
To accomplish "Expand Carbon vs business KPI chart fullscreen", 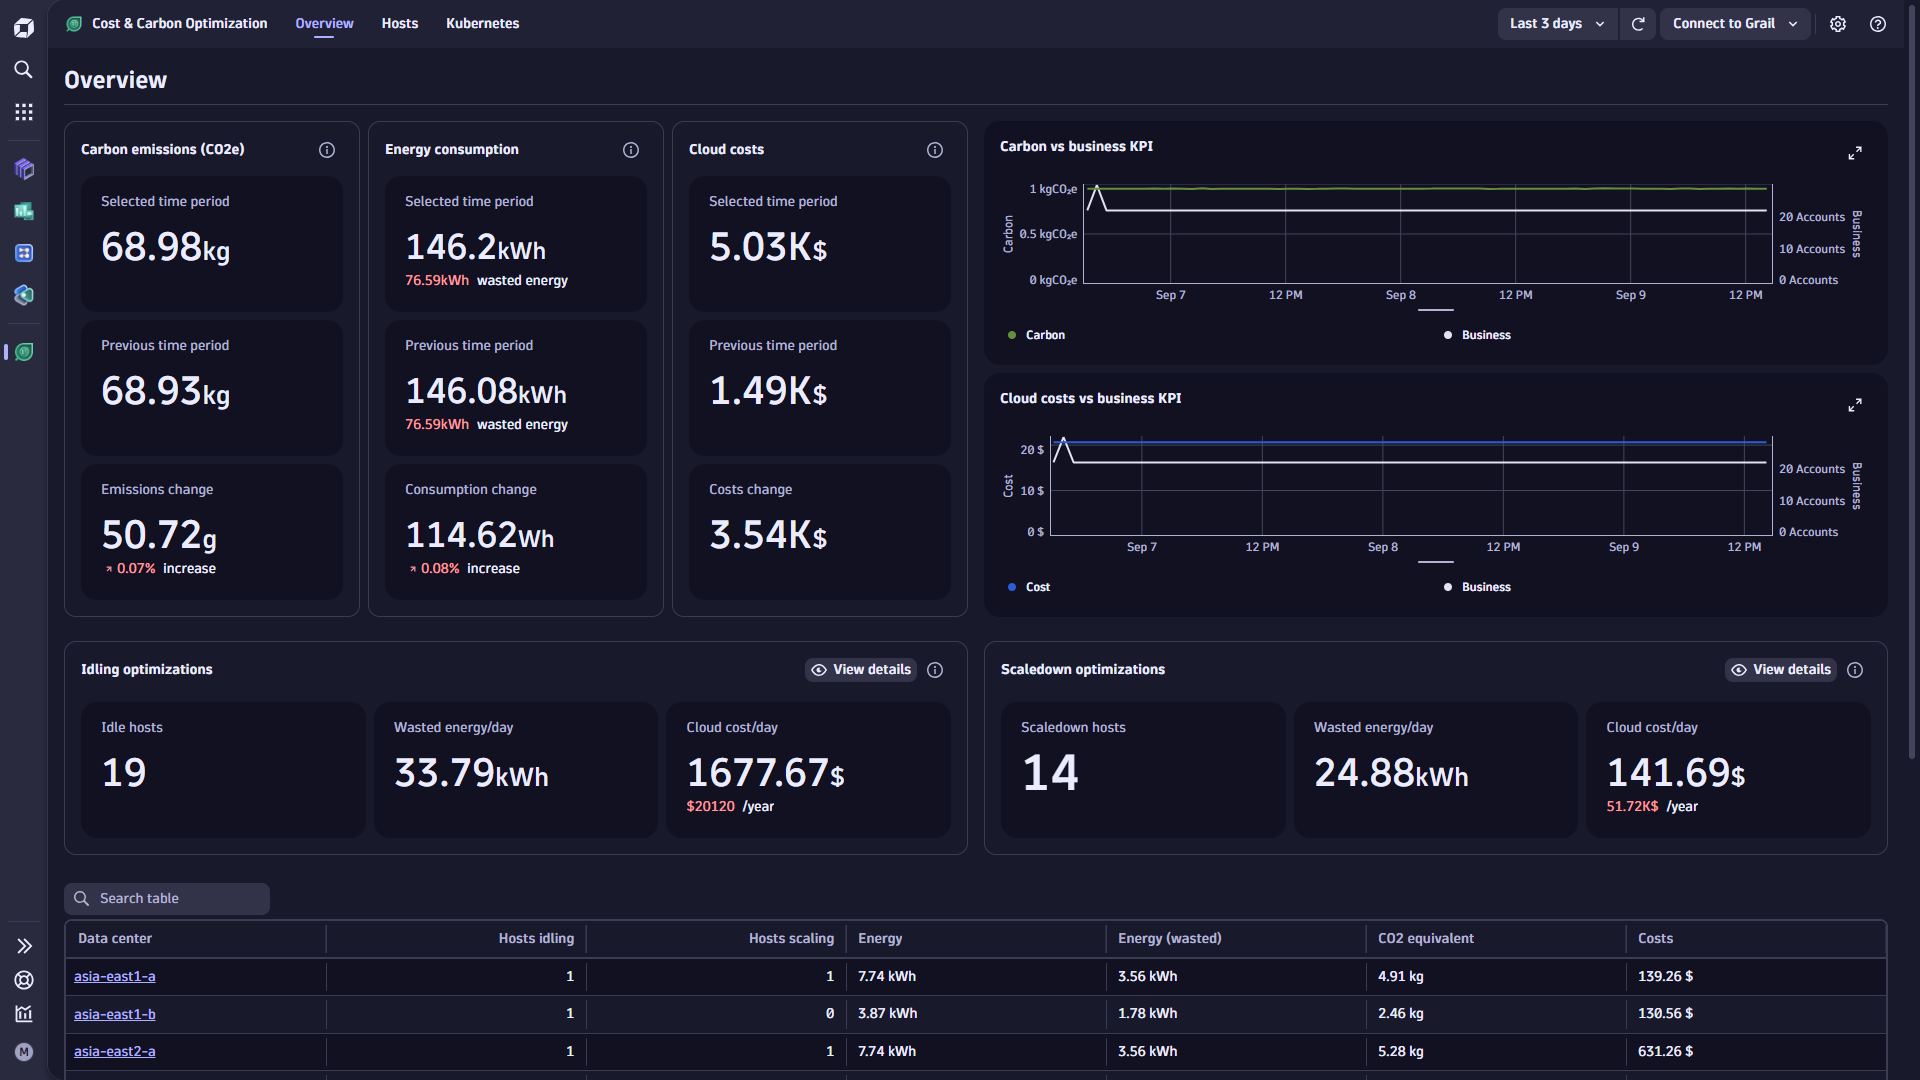I will [x=1855, y=153].
